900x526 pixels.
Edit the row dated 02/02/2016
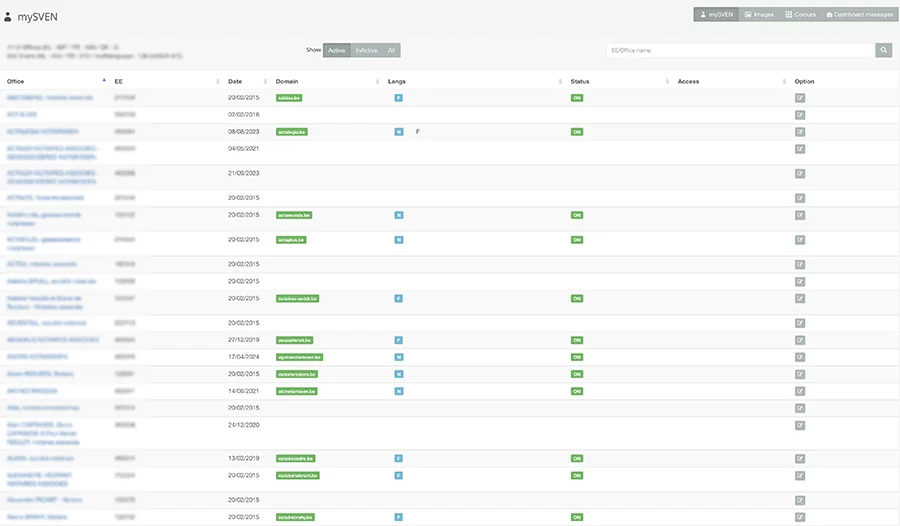click(x=800, y=115)
